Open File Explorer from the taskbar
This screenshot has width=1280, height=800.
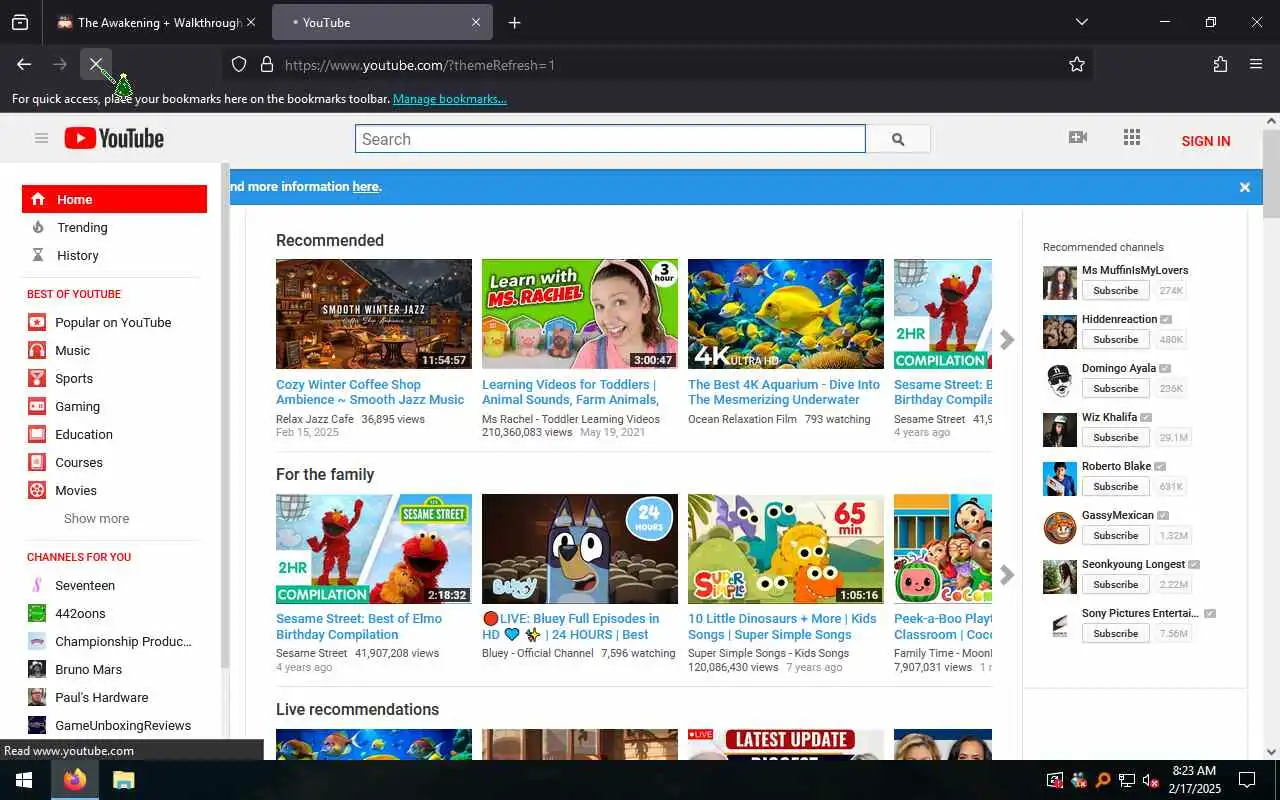[x=123, y=780]
